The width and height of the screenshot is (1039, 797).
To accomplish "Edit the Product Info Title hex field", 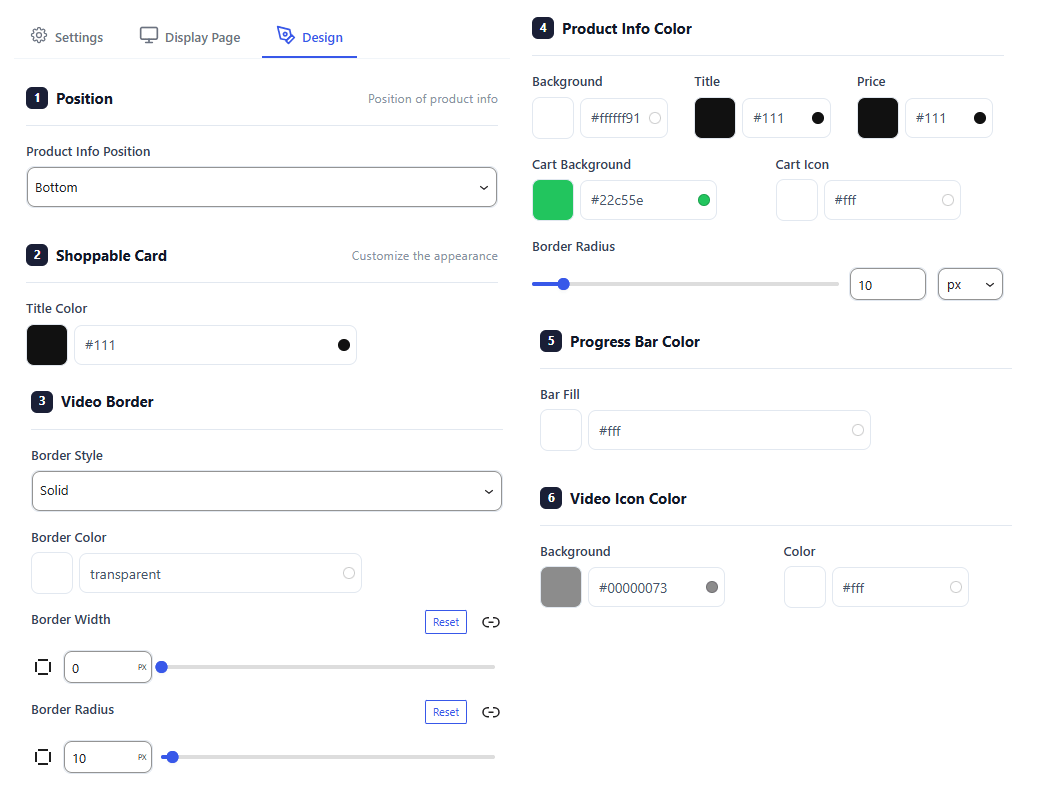I will (786, 118).
